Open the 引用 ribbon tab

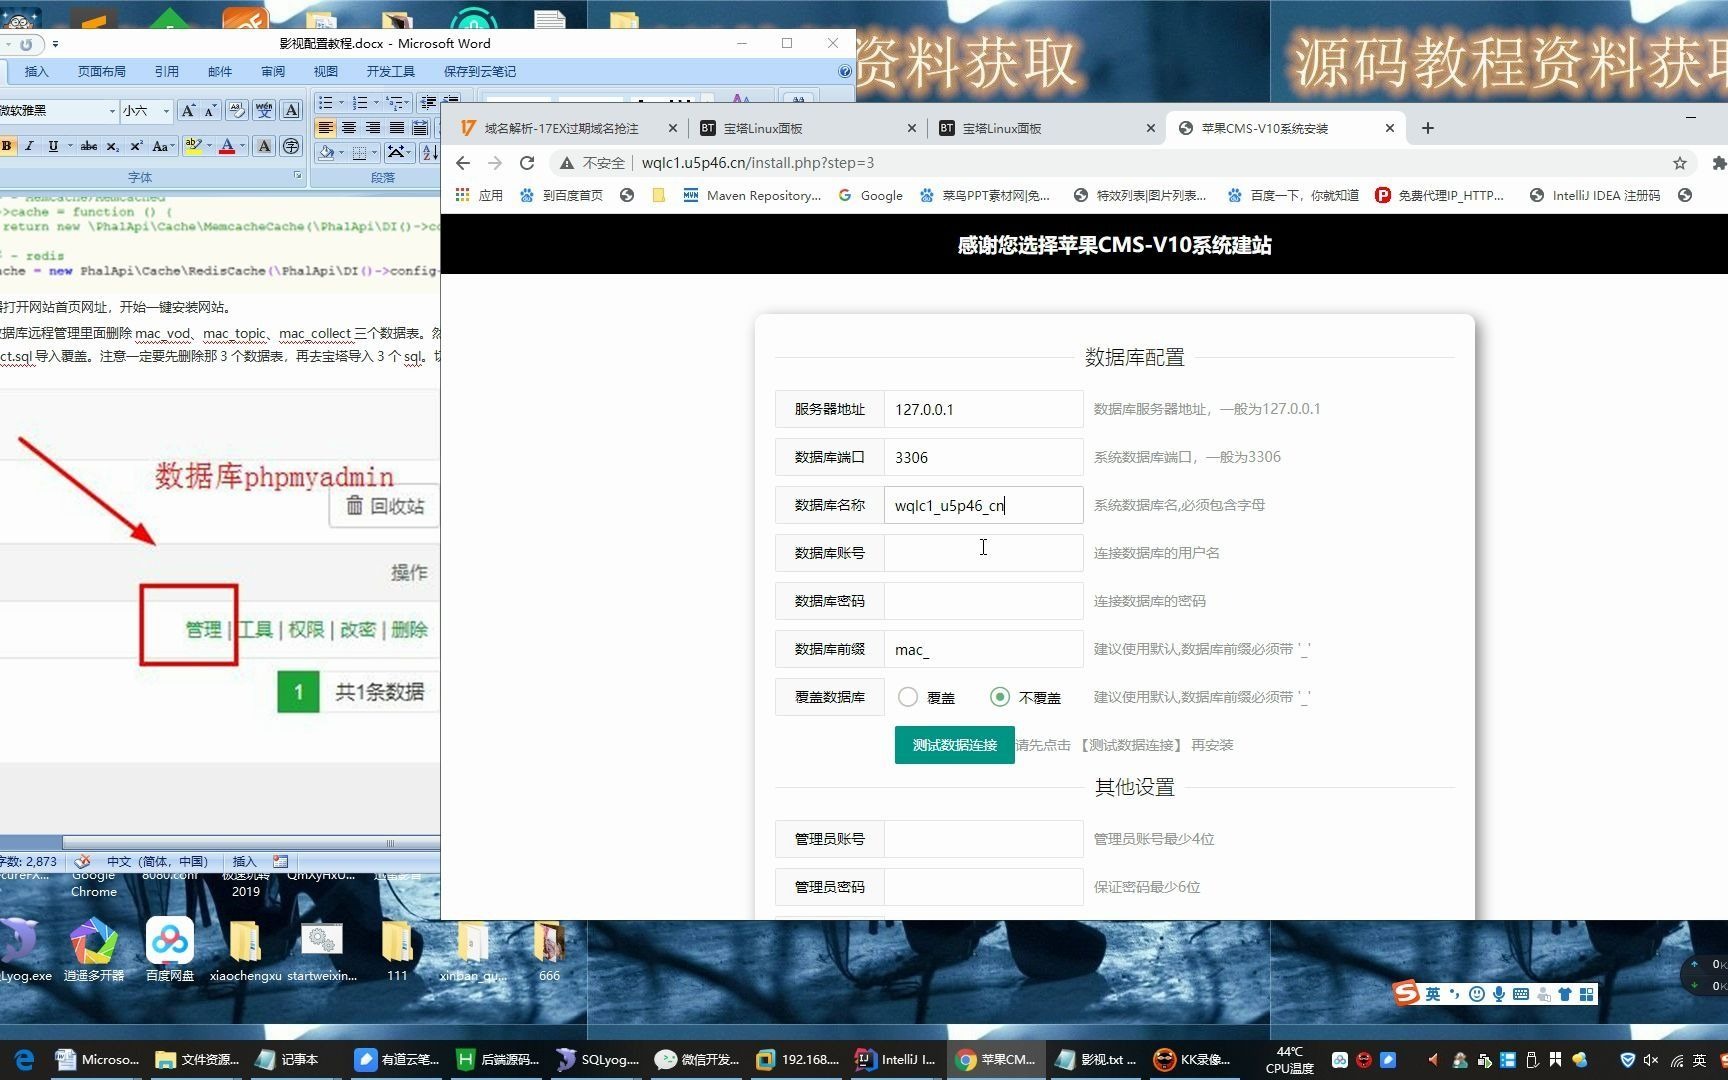166,71
